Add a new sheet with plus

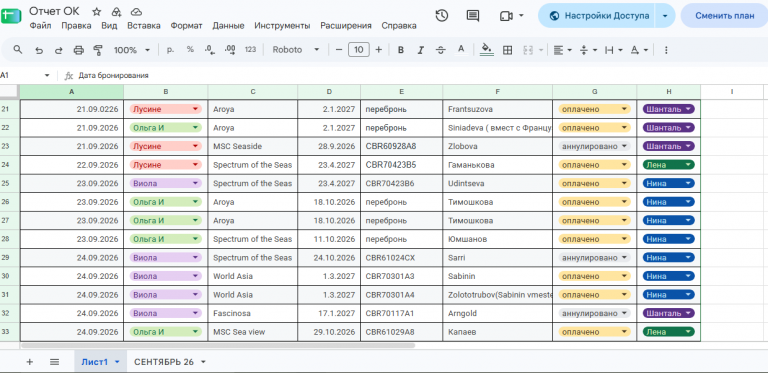click(x=29, y=362)
